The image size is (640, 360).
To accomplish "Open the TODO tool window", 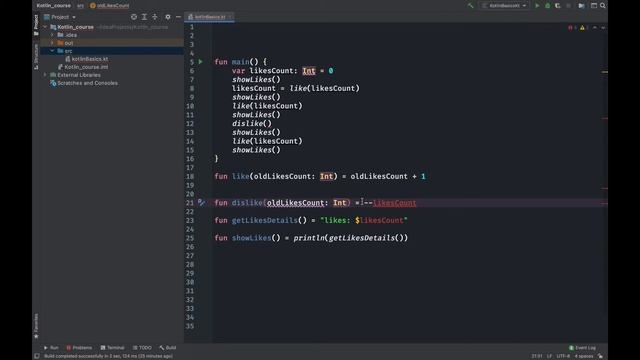I will [142, 348].
